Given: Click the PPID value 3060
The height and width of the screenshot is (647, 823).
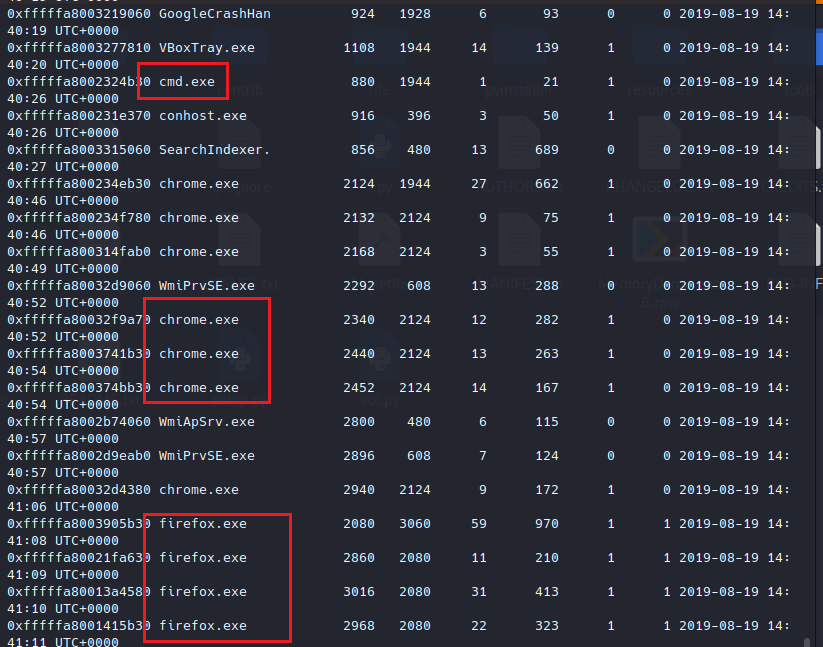Looking at the screenshot, I should (415, 524).
